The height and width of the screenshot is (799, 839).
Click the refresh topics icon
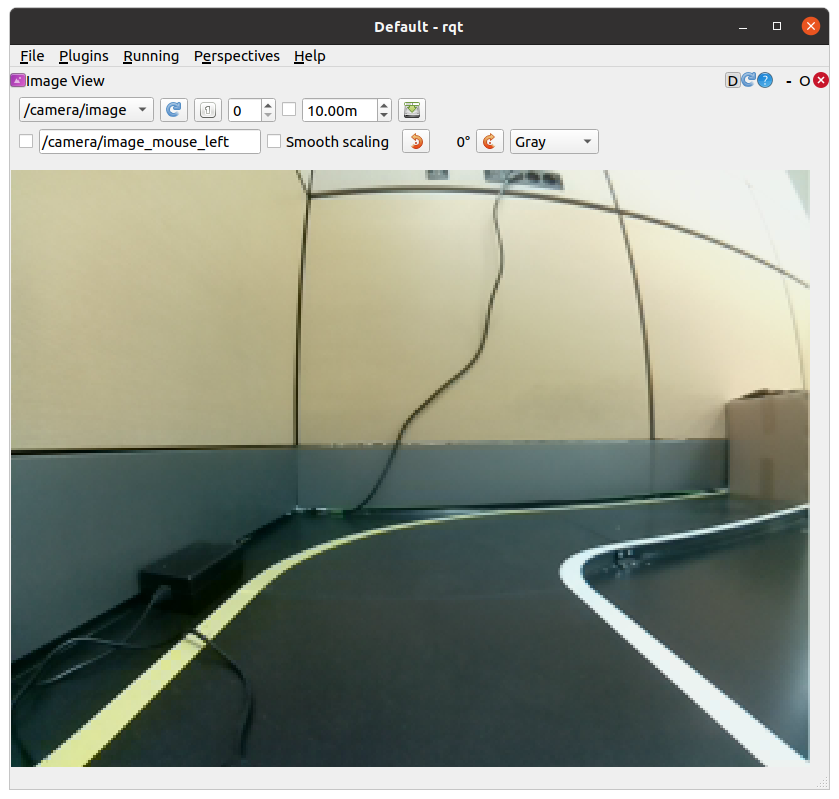click(x=174, y=110)
